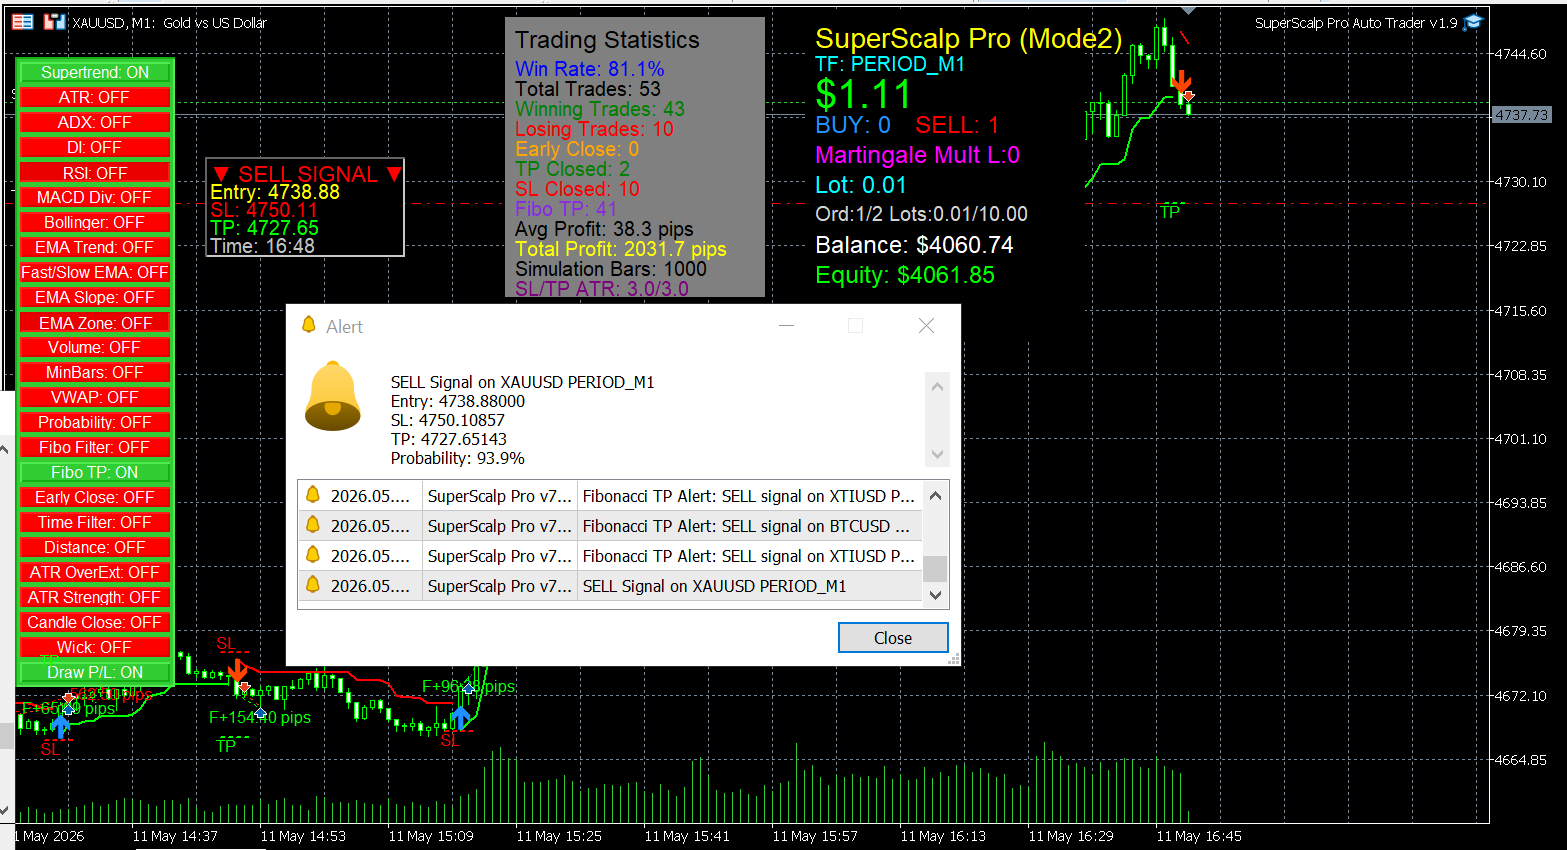Enable the RSI: OFF filter

[x=95, y=172]
